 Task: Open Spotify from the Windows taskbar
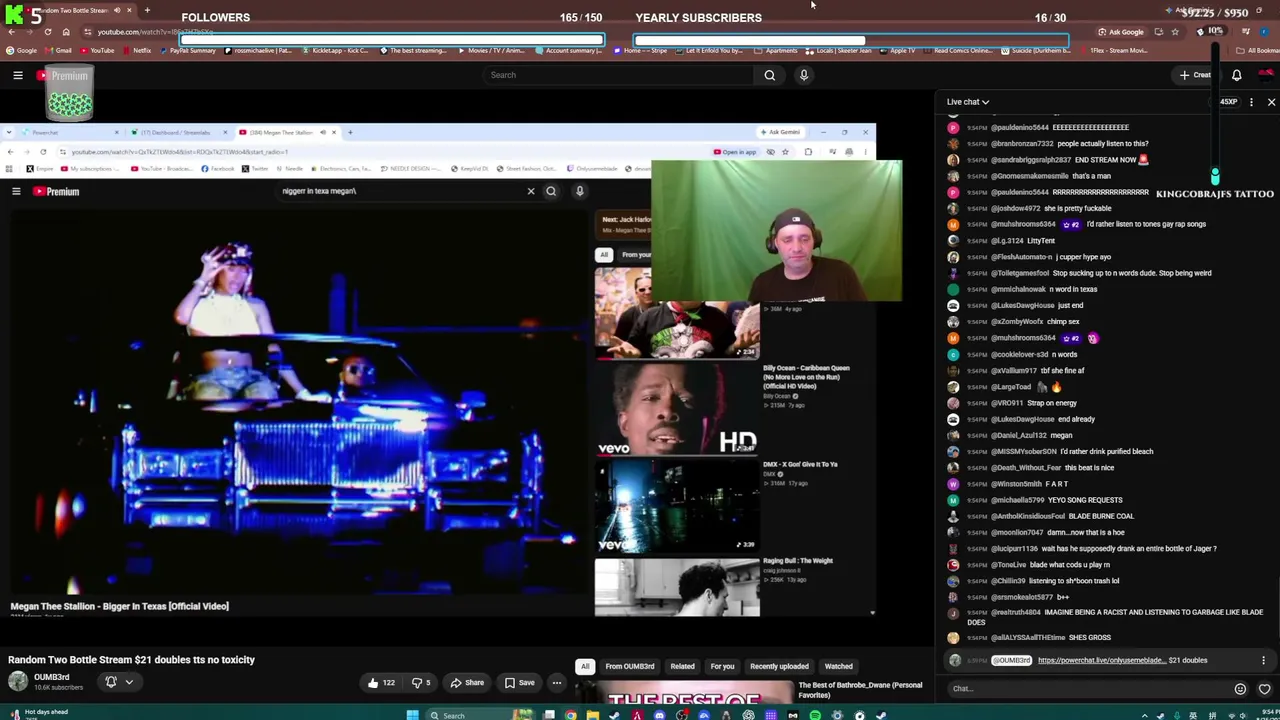coord(815,715)
